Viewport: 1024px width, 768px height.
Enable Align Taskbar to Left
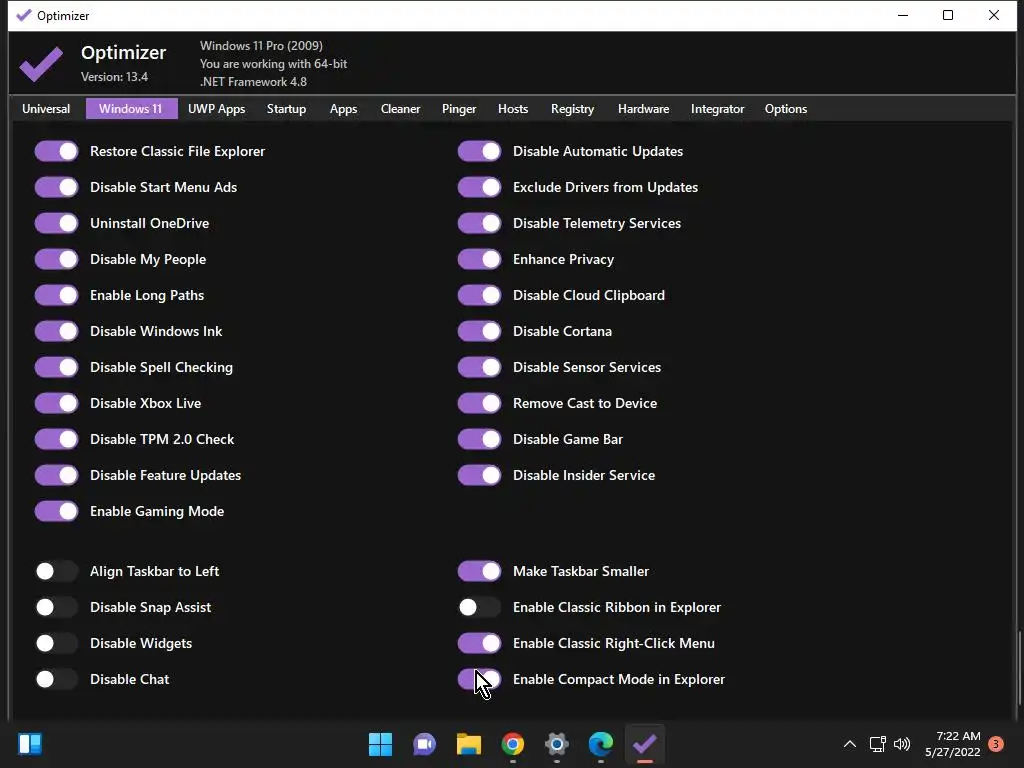57,571
